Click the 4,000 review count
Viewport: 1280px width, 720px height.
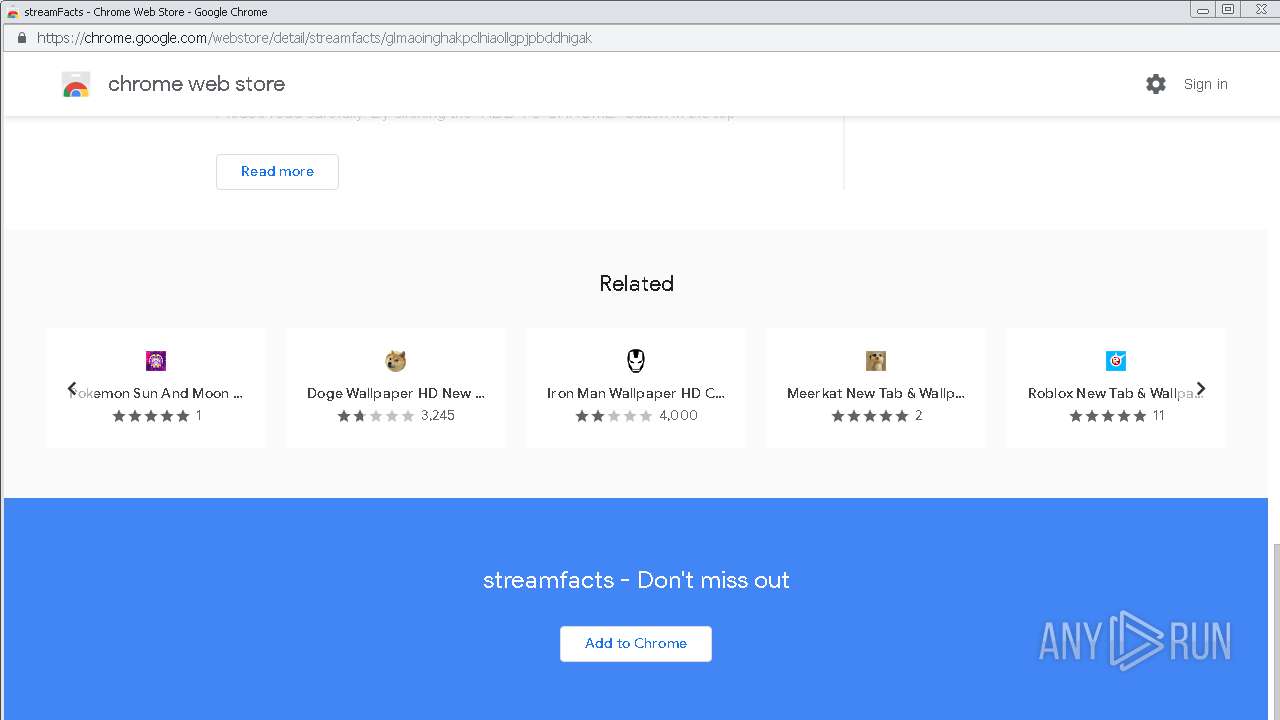point(678,416)
